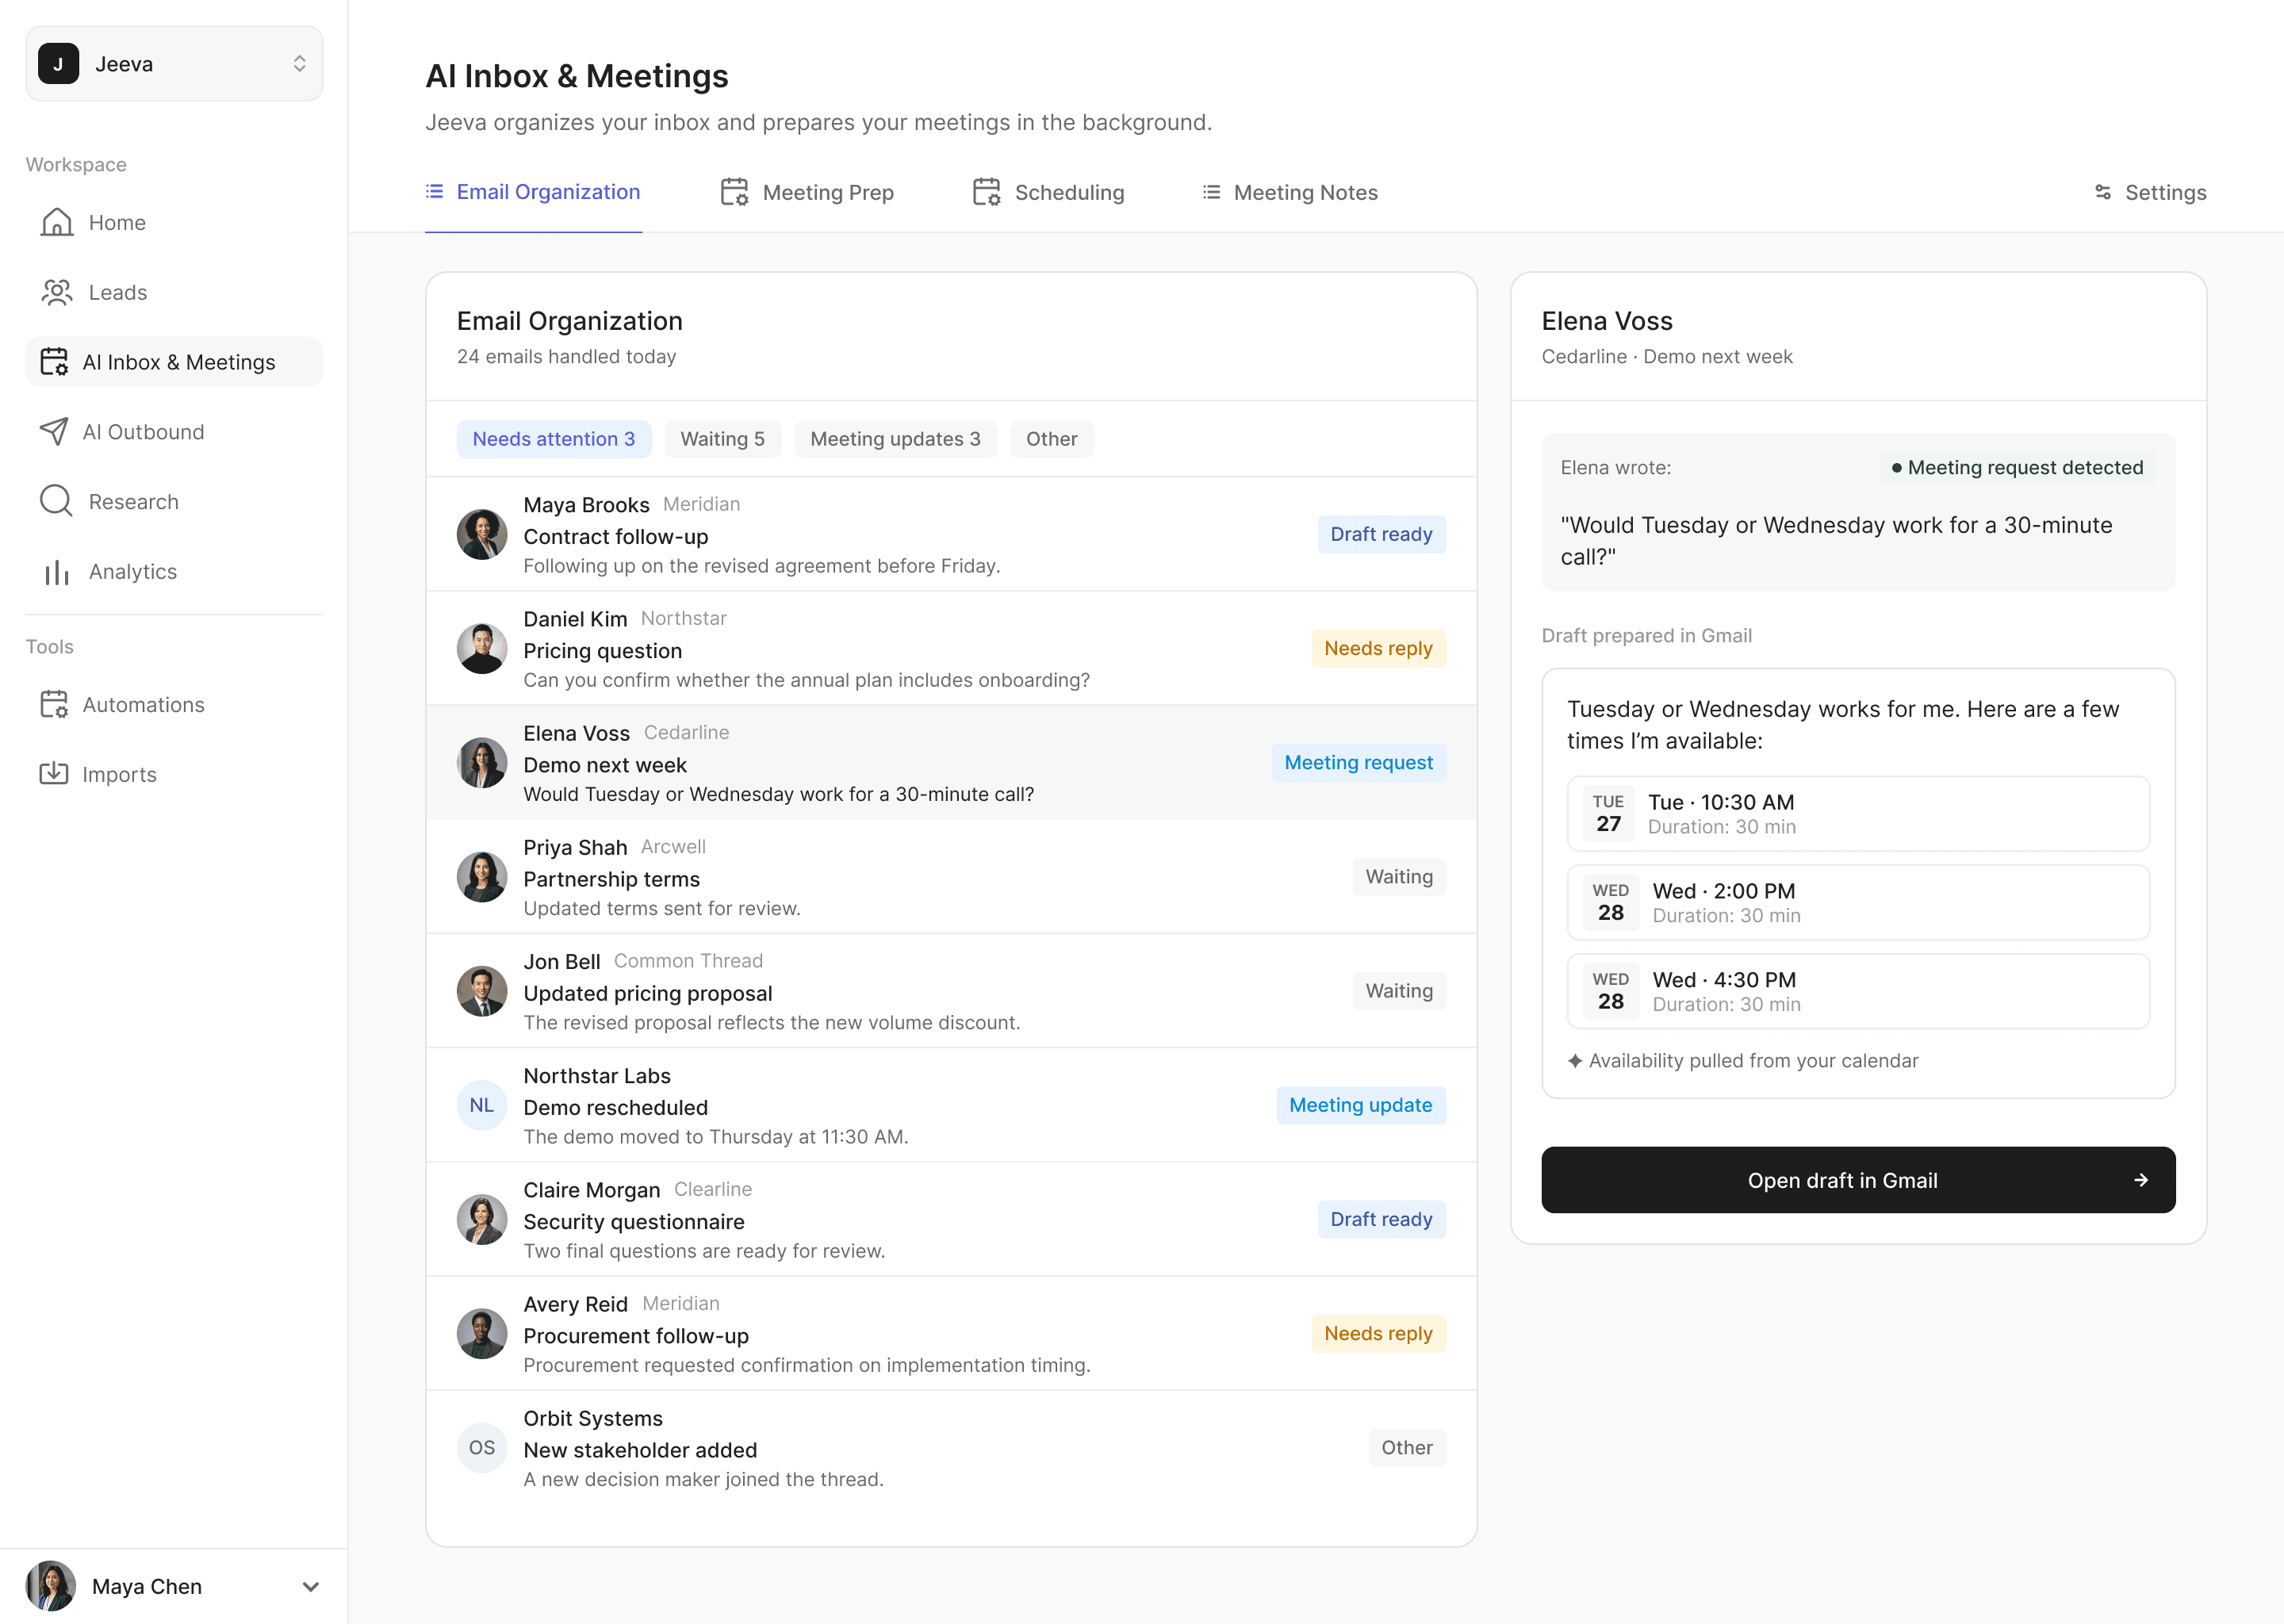The image size is (2284, 1624).
Task: Select the Tue 10:30 AM time slot
Action: tap(1858, 814)
